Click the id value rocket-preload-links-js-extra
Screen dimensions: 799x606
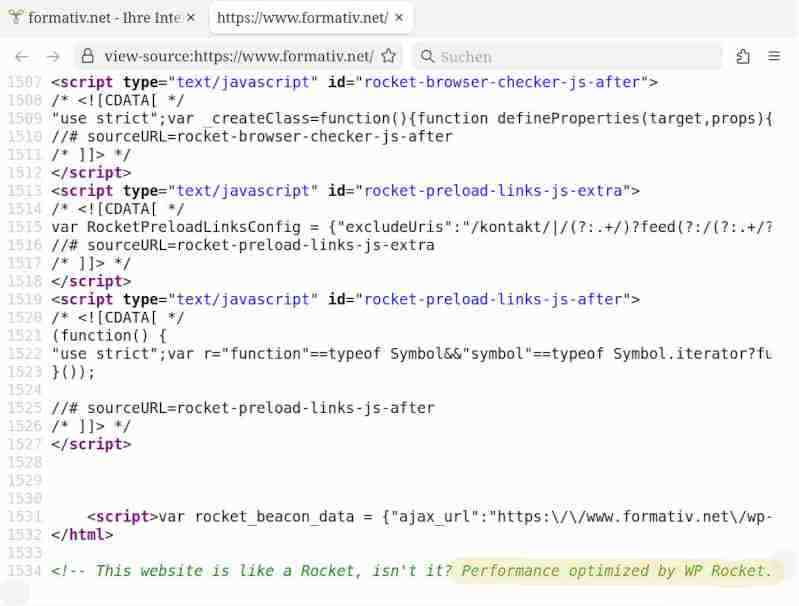(x=493, y=191)
